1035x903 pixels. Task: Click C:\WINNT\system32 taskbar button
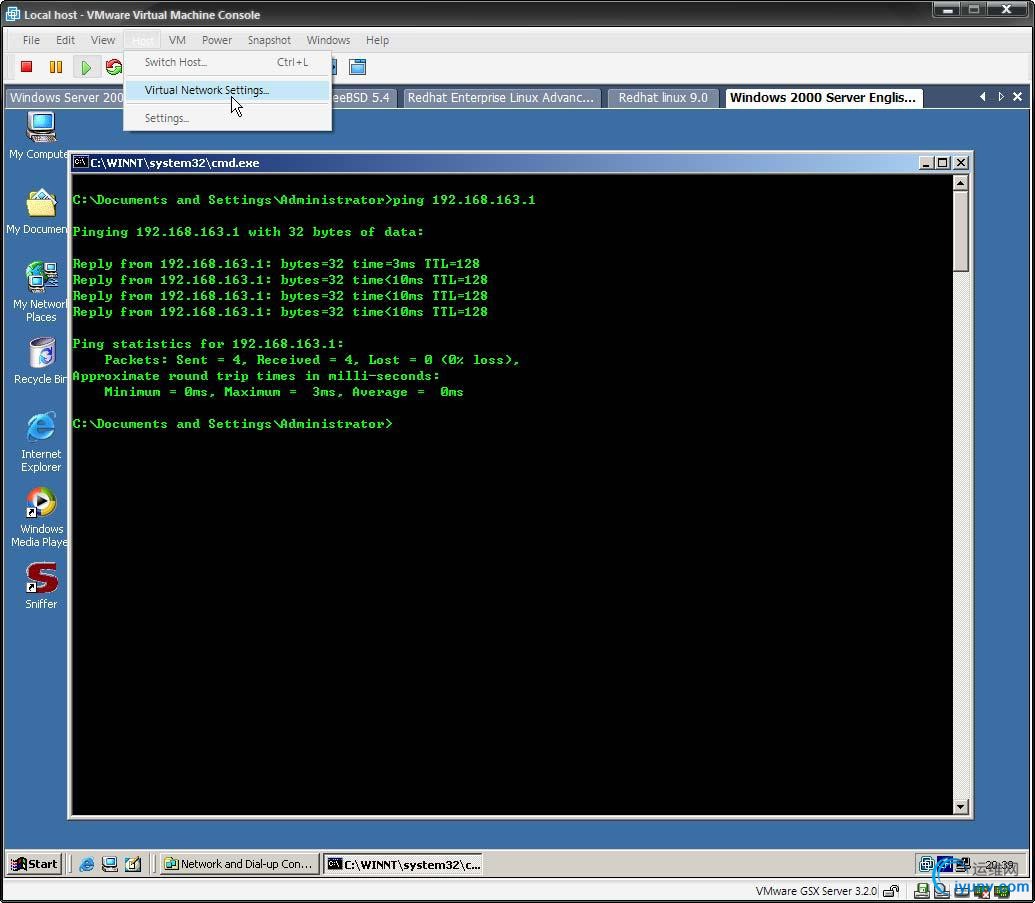coord(403,864)
